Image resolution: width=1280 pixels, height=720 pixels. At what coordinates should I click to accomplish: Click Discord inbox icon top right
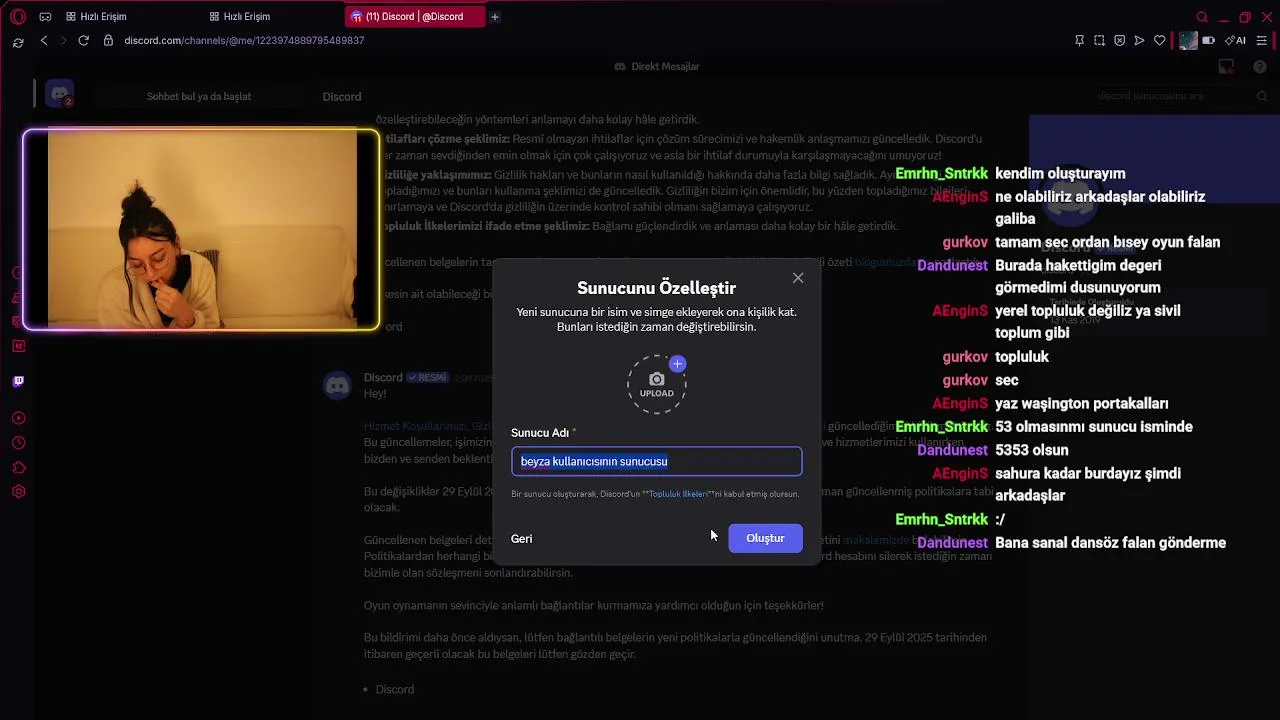click(x=1226, y=67)
